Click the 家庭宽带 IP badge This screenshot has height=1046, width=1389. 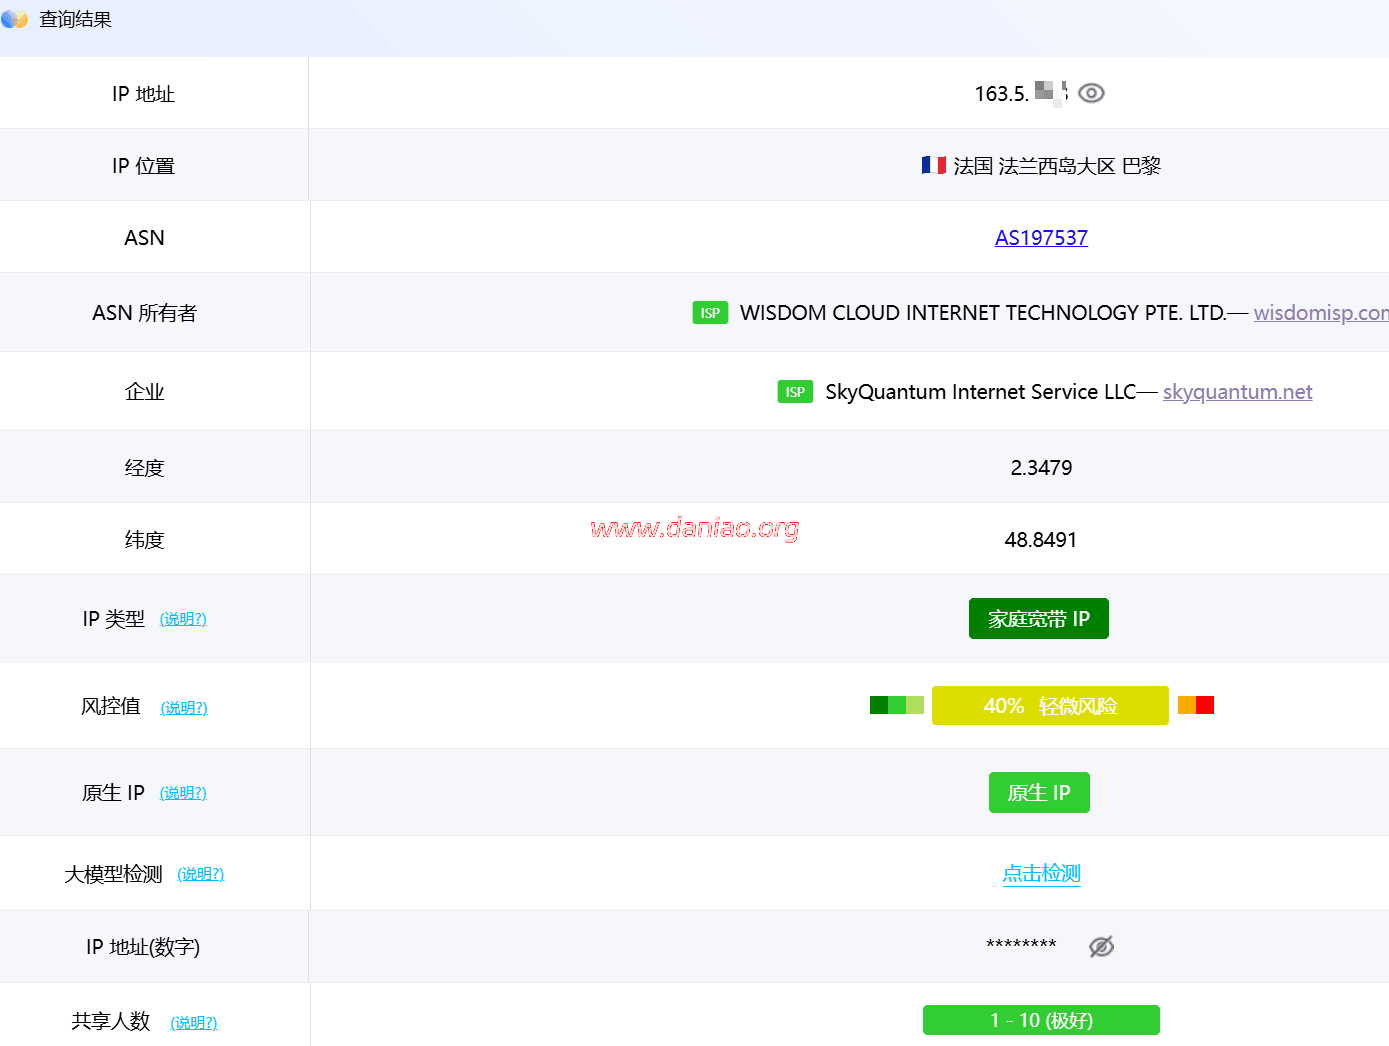(1038, 619)
